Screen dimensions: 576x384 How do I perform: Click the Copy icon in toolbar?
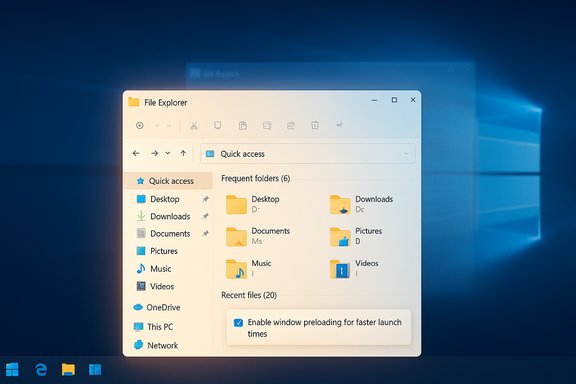(218, 125)
